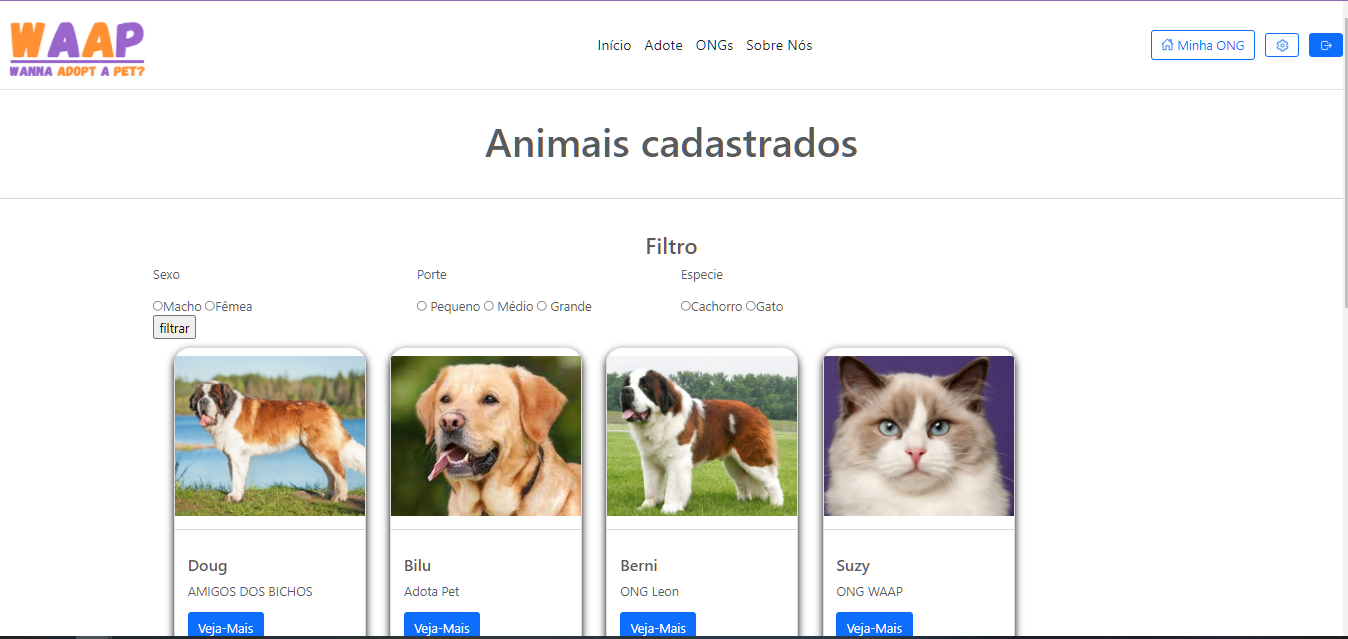Choose the Gato species option
Viewport: 1348px width, 639px height.
pos(751,306)
